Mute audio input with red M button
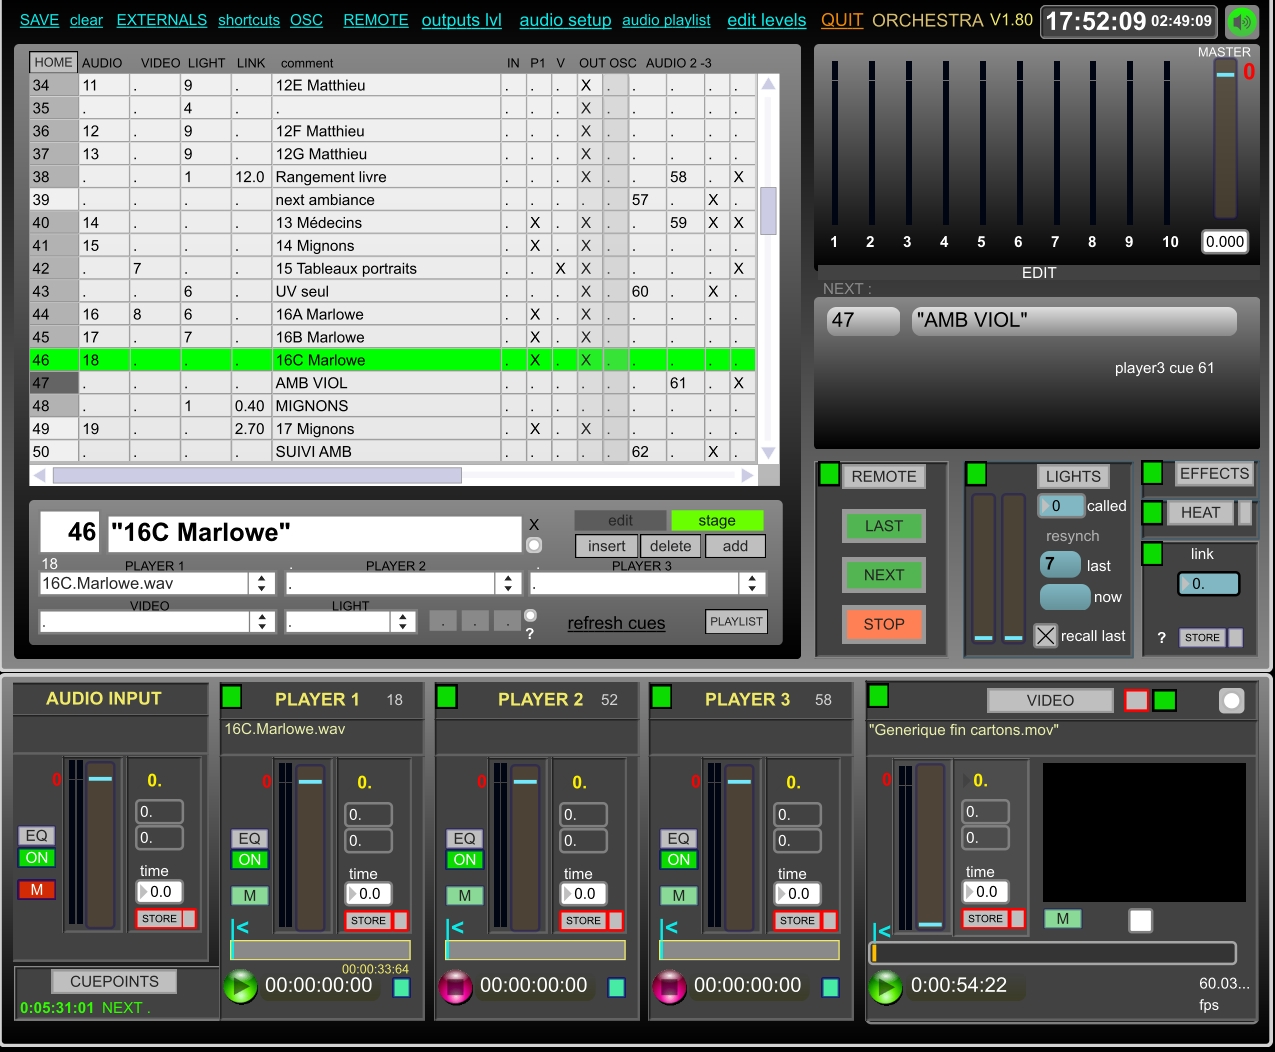The image size is (1275, 1052). [37, 889]
